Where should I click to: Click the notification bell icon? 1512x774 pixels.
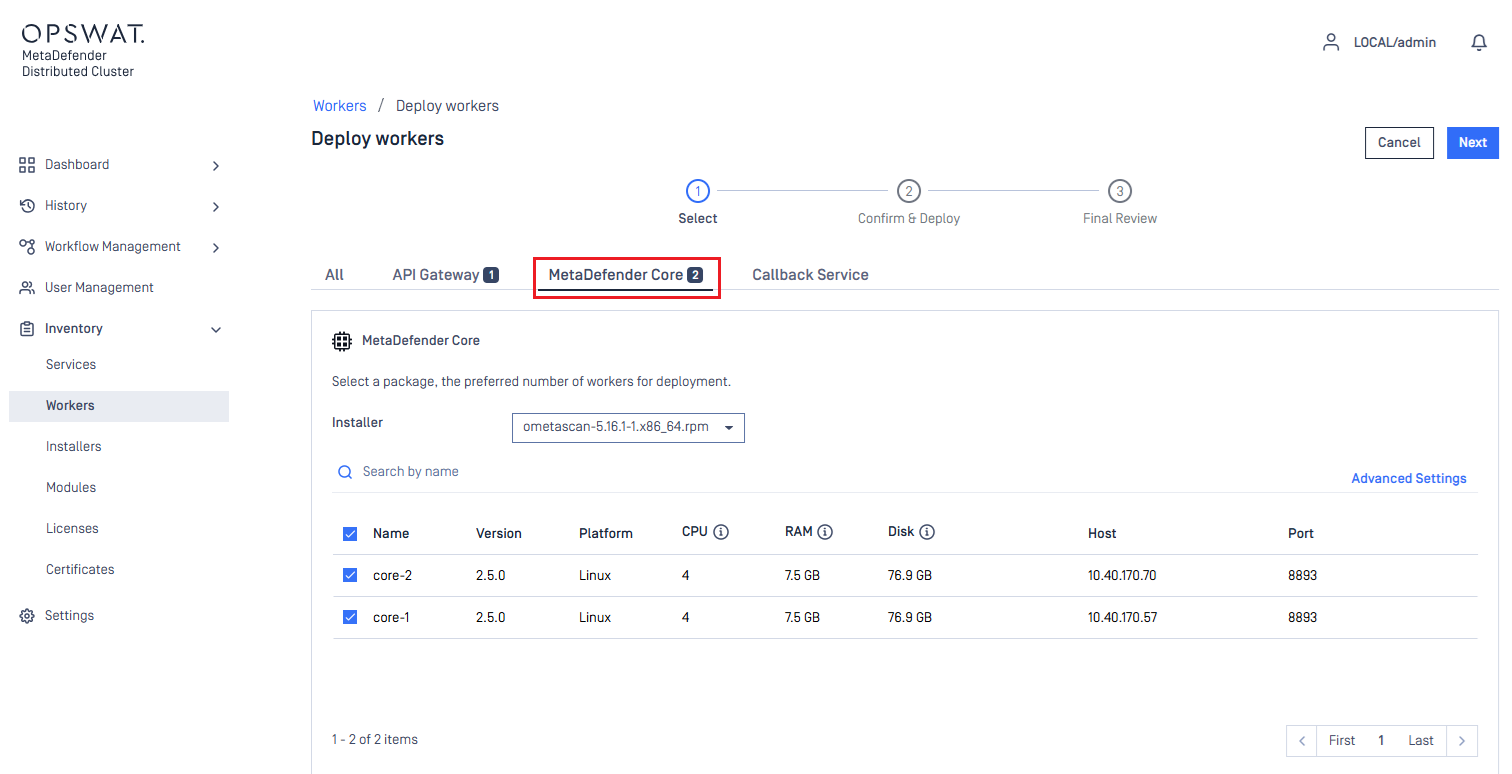coord(1479,42)
